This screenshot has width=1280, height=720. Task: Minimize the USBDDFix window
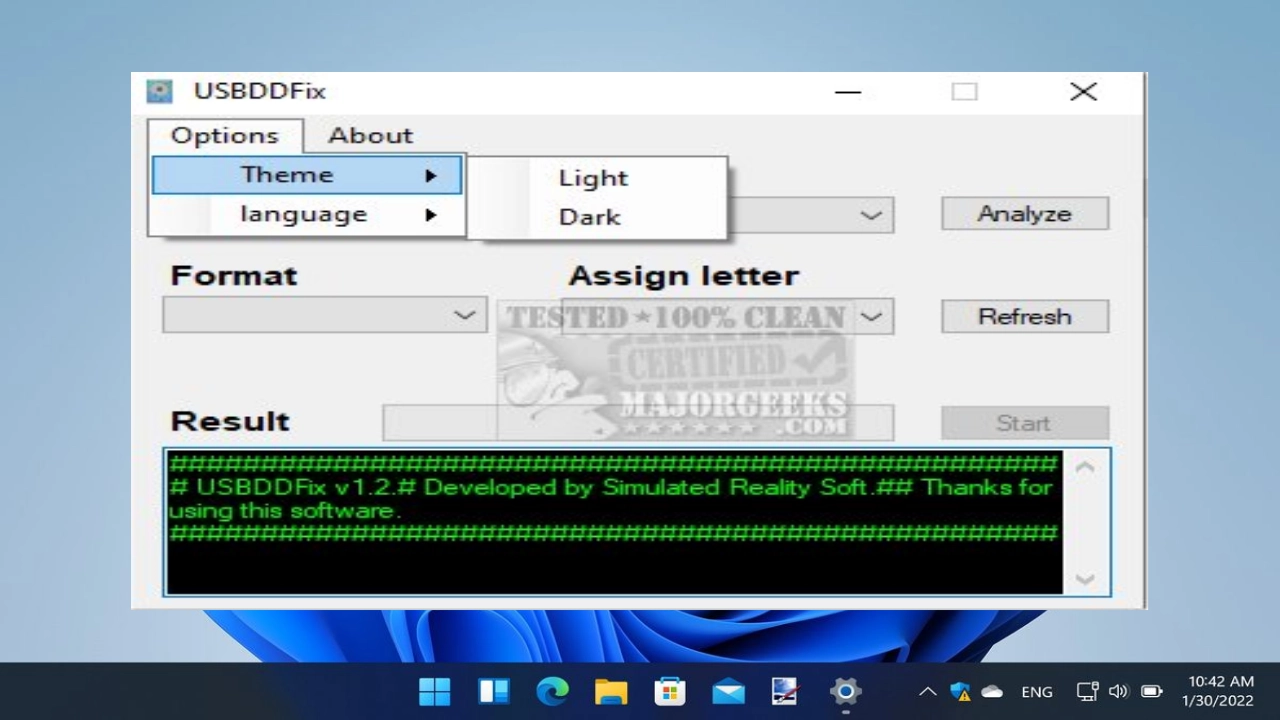pos(848,92)
